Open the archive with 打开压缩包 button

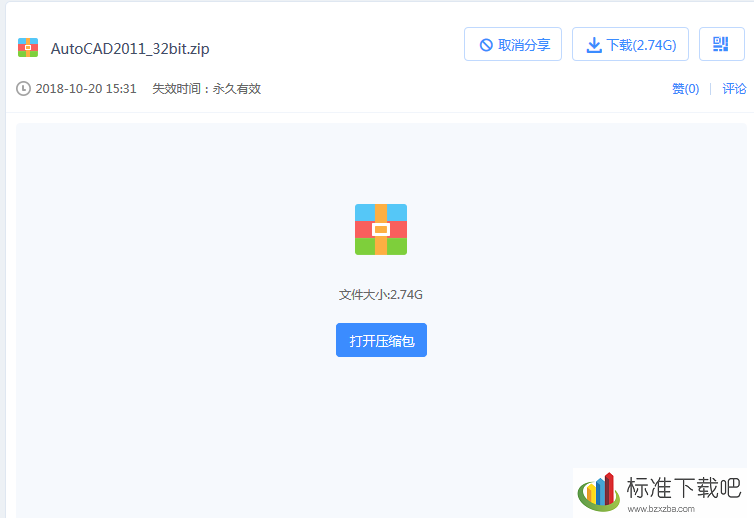(381, 340)
